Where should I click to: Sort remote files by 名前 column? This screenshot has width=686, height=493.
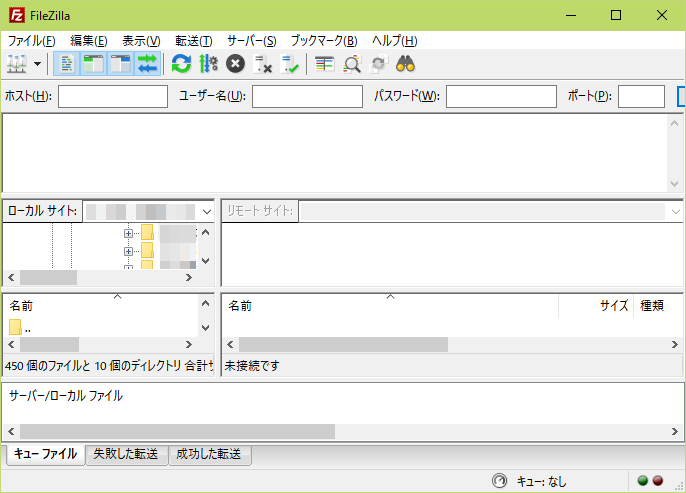(x=390, y=306)
